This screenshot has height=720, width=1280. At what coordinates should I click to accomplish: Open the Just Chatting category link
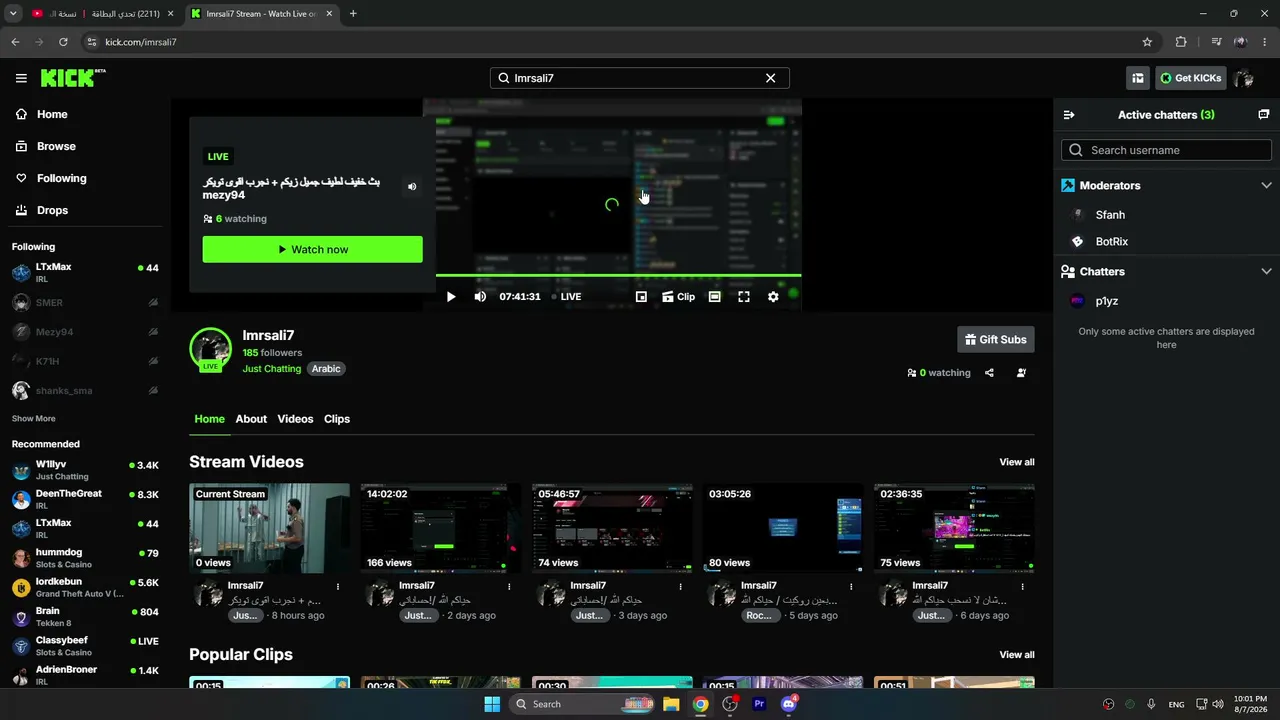[272, 369]
